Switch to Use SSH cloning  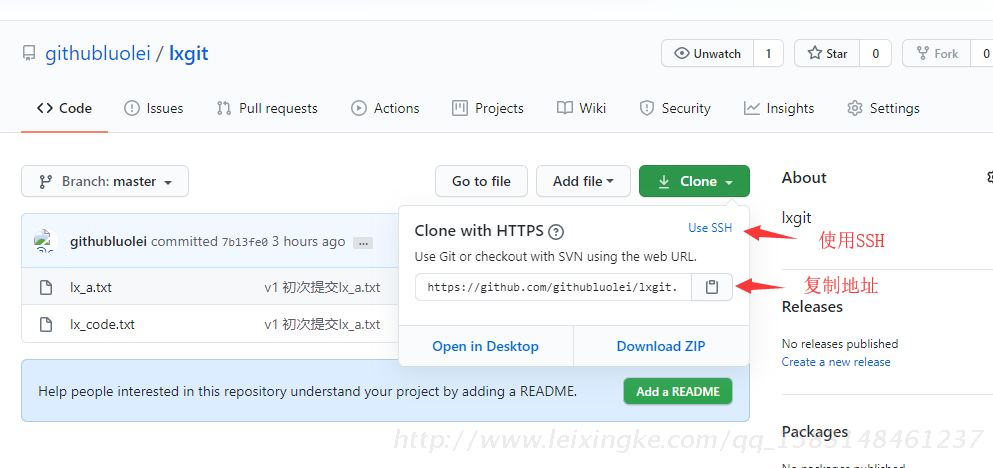710,228
